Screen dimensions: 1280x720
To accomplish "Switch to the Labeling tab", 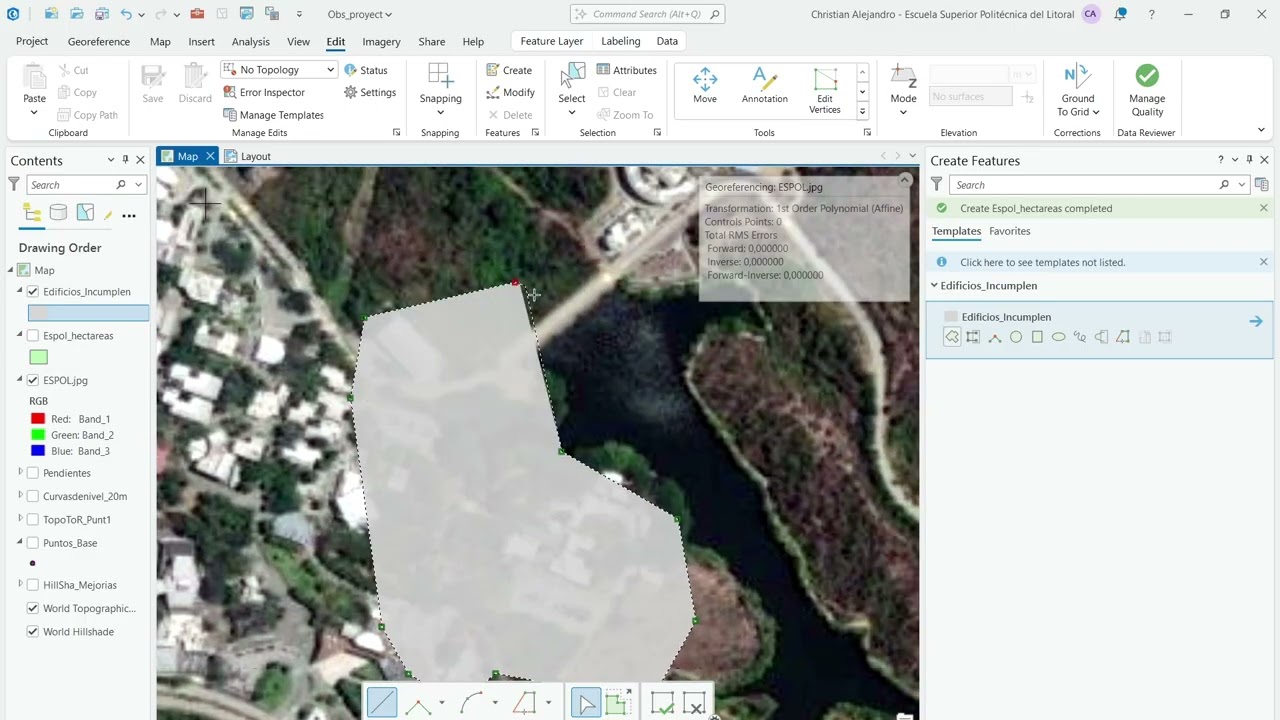I will (621, 41).
